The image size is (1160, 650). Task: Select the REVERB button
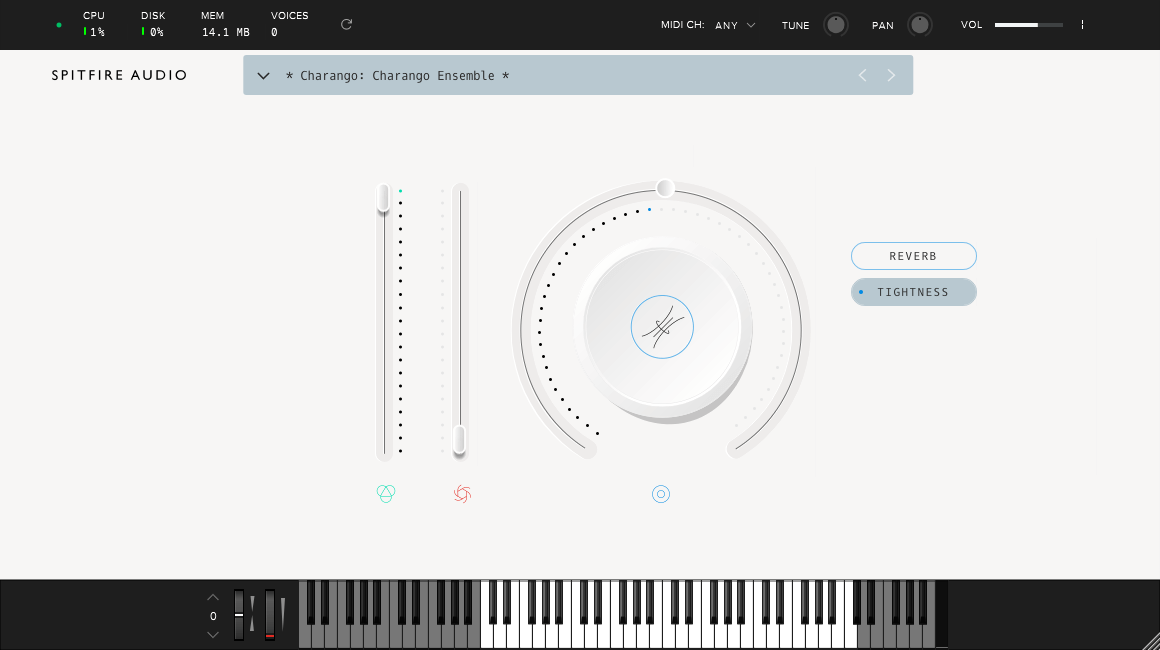[x=913, y=256]
